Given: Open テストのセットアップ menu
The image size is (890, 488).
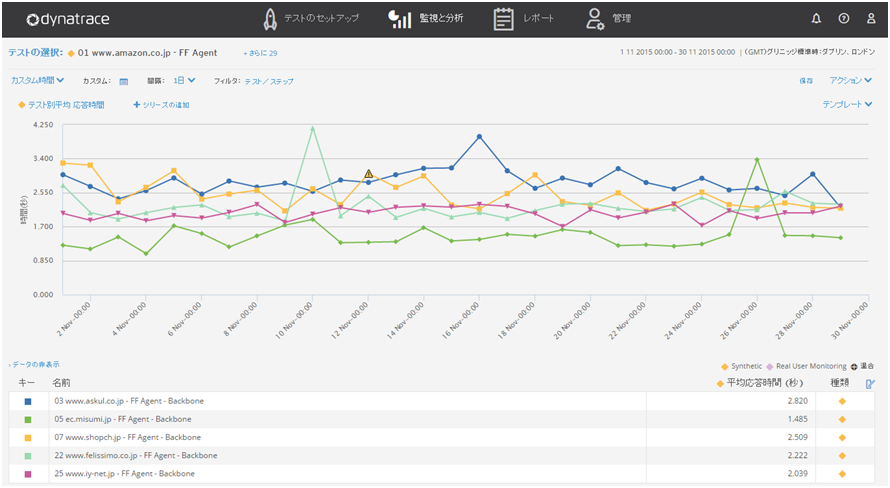Looking at the screenshot, I should click(321, 18).
